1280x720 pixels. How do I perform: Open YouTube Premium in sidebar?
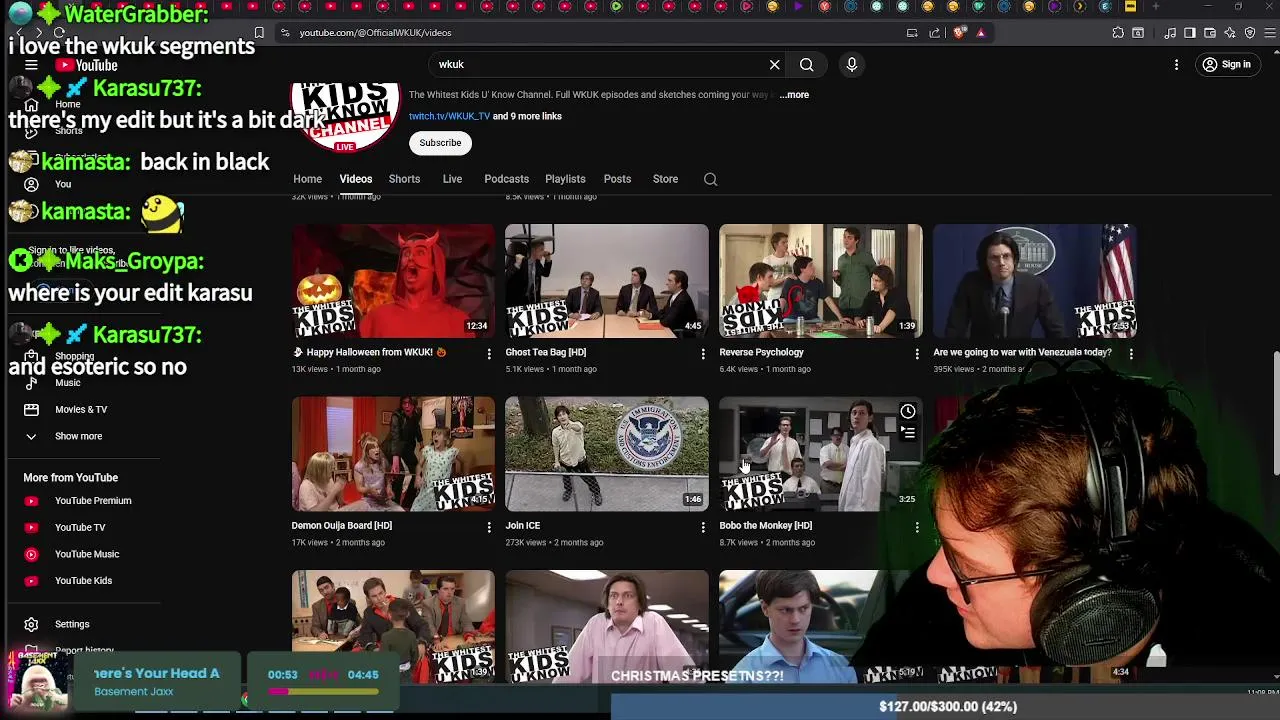pyautogui.click(x=92, y=501)
